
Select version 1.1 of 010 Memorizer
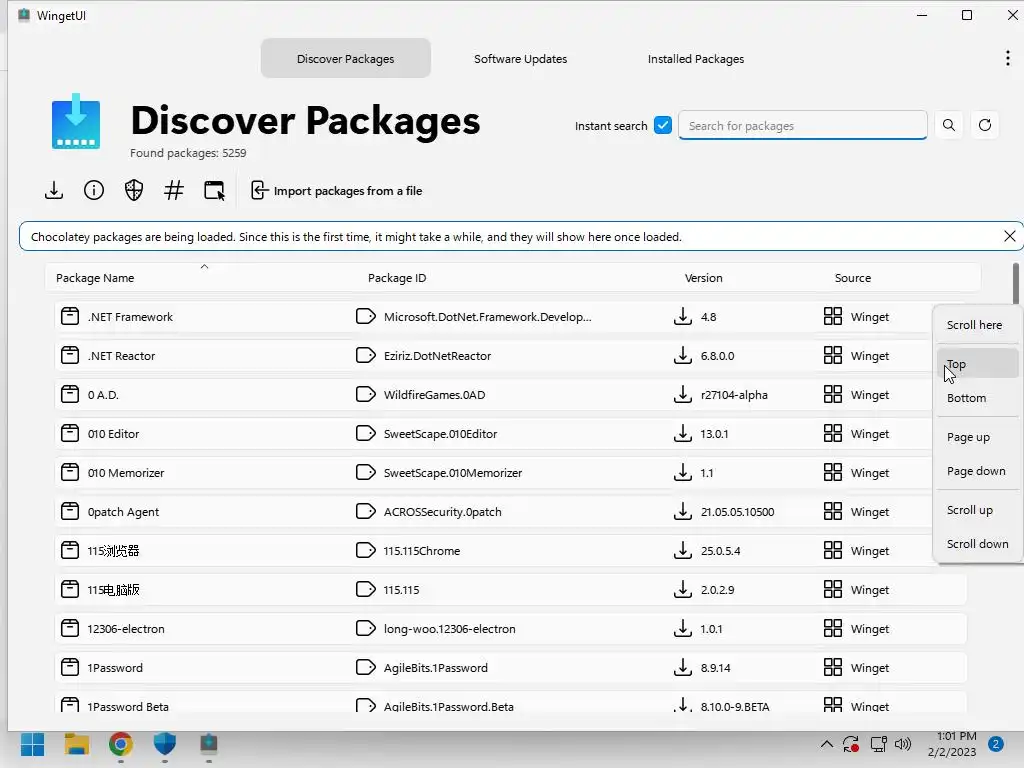pos(707,473)
